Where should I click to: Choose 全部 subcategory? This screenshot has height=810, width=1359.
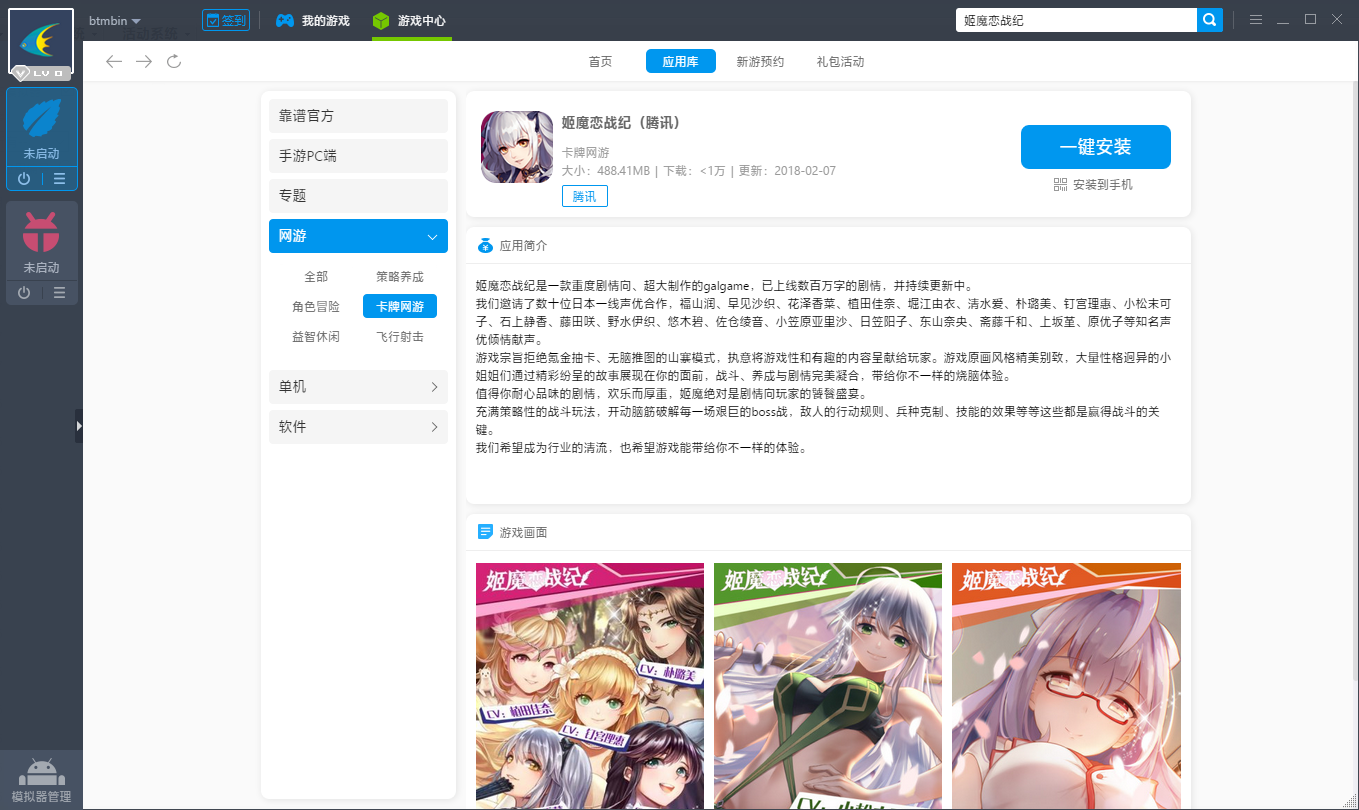coord(316,277)
